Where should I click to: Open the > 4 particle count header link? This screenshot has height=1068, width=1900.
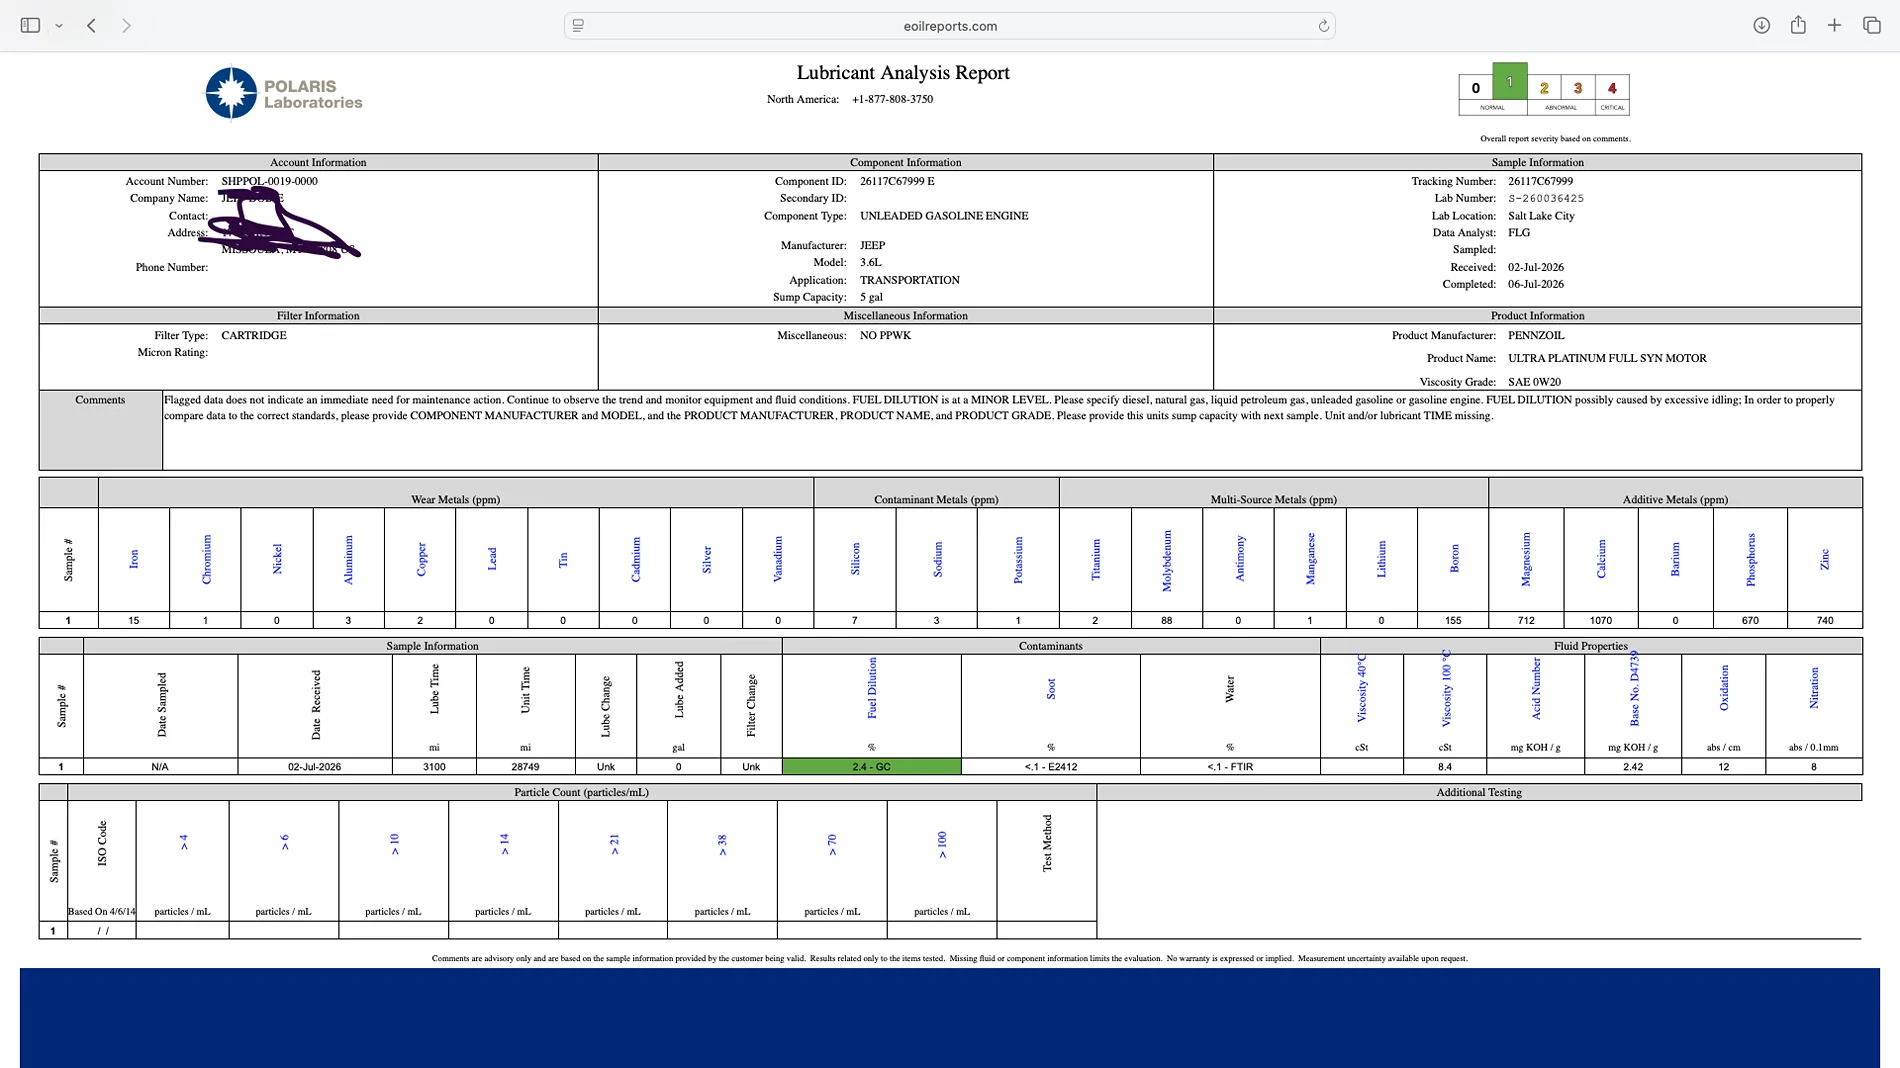[x=183, y=843]
